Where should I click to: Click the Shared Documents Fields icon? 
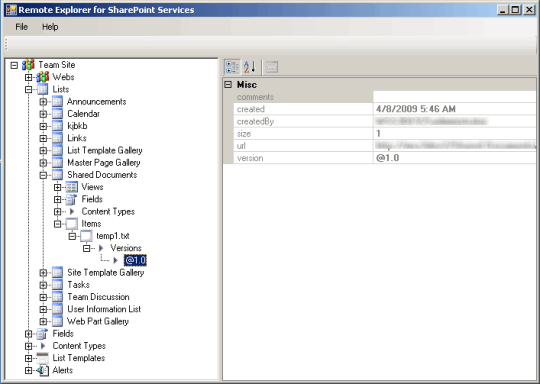point(72,199)
